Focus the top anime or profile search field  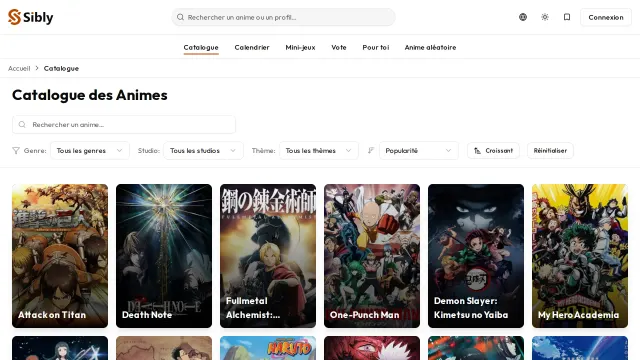click(x=283, y=17)
